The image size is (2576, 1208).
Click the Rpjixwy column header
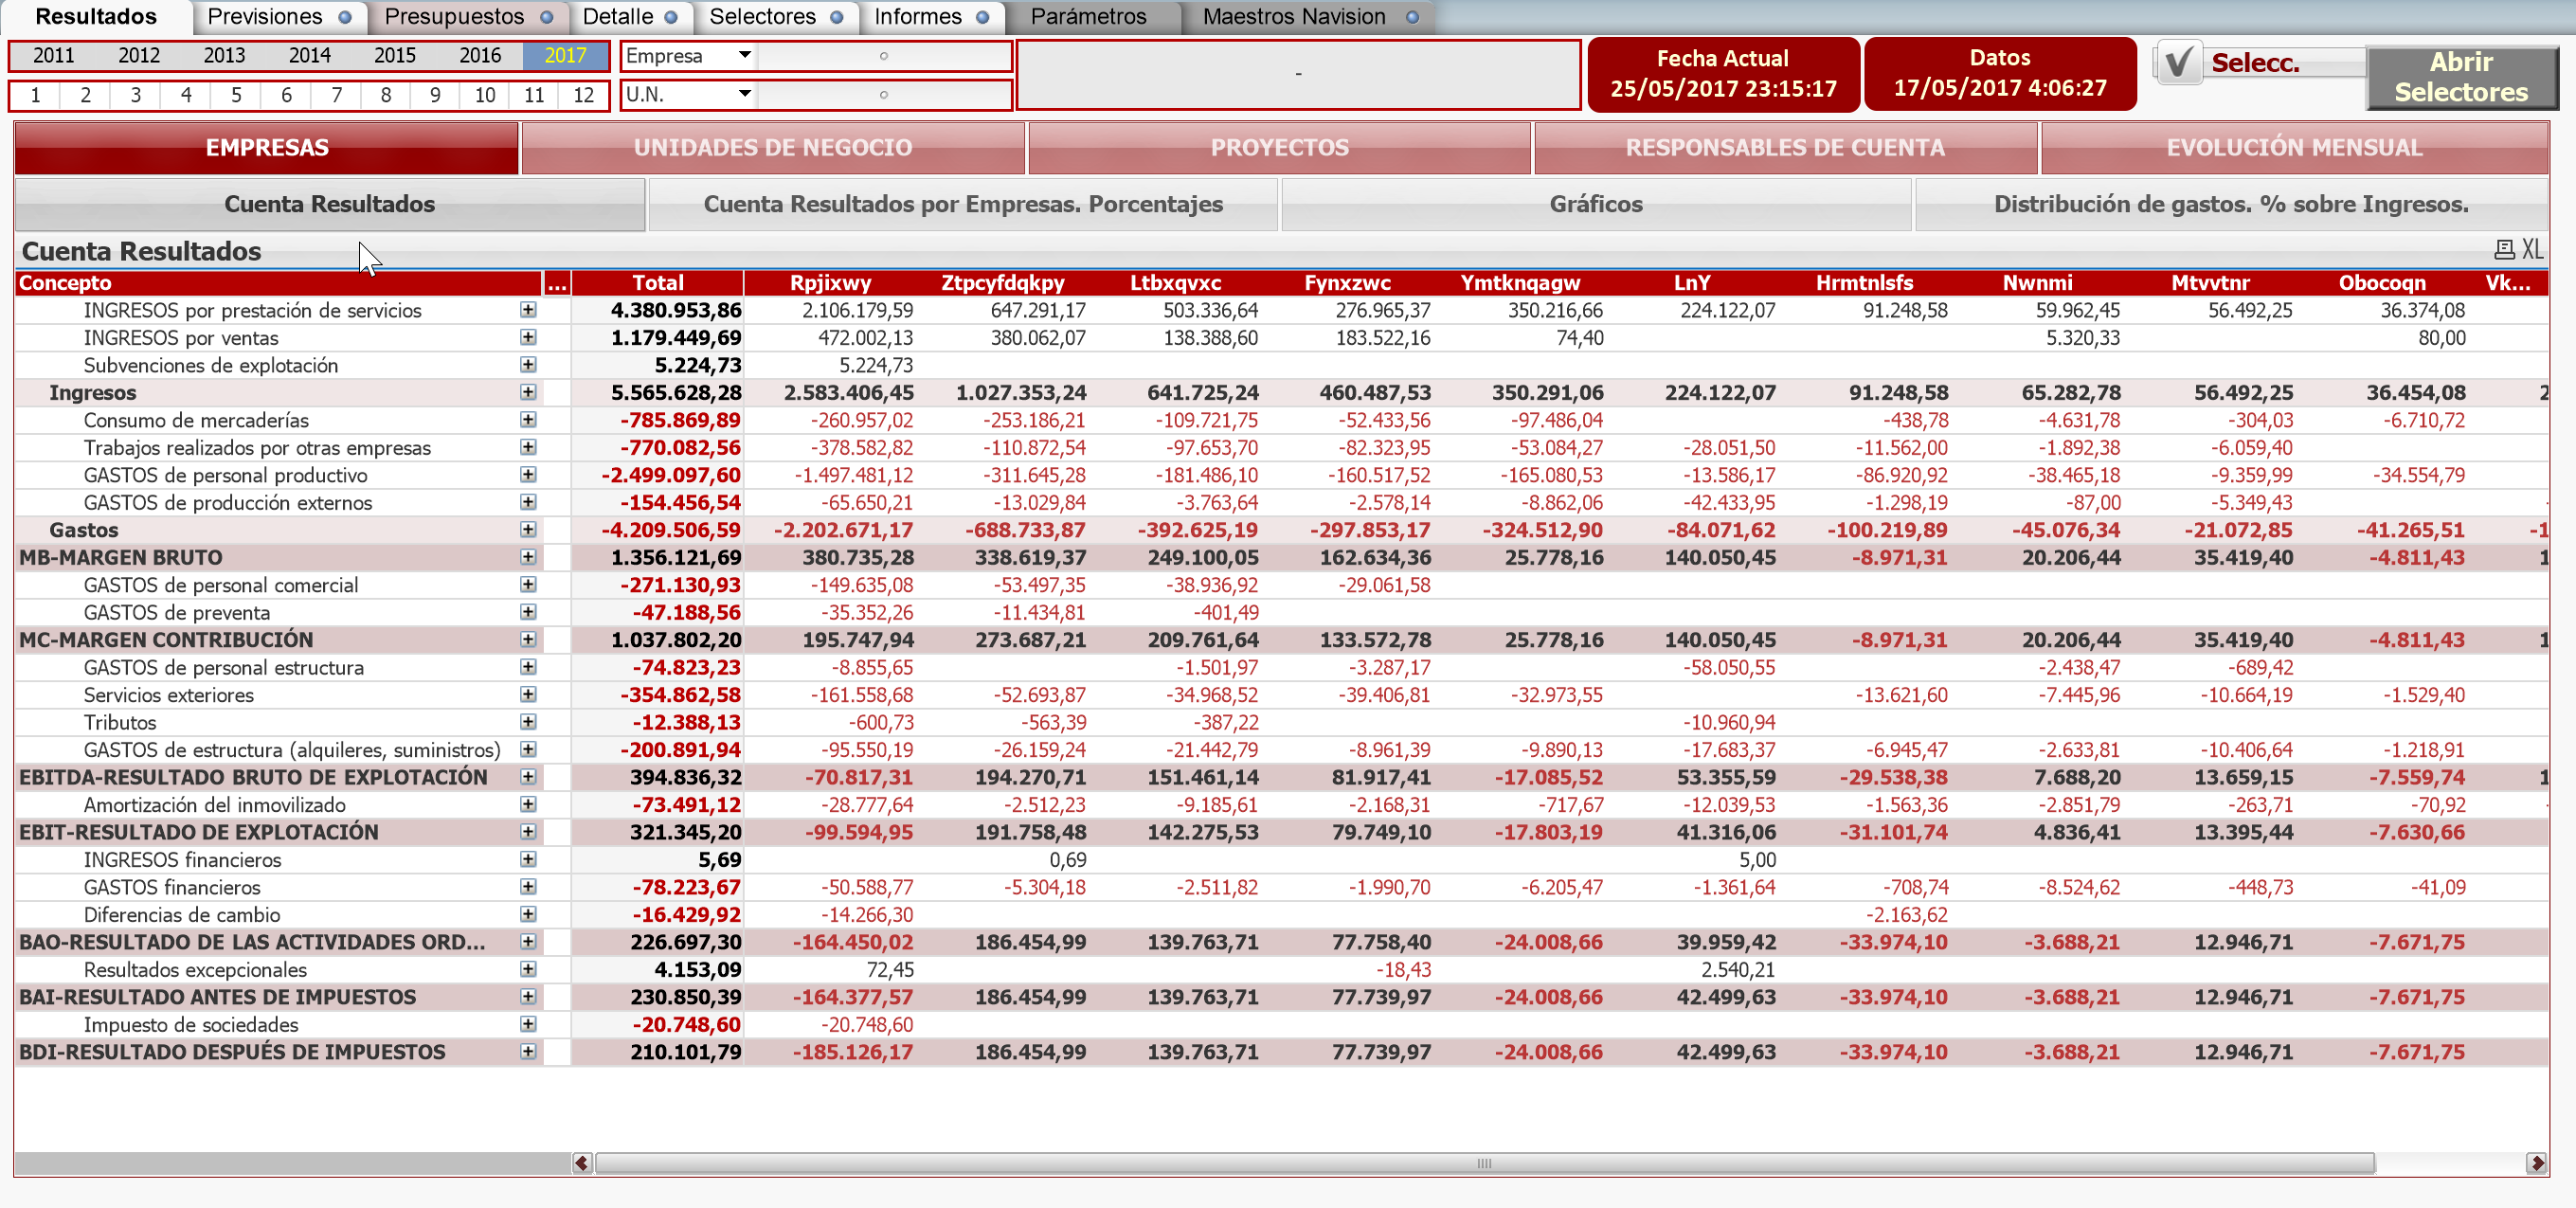pyautogui.click(x=830, y=283)
